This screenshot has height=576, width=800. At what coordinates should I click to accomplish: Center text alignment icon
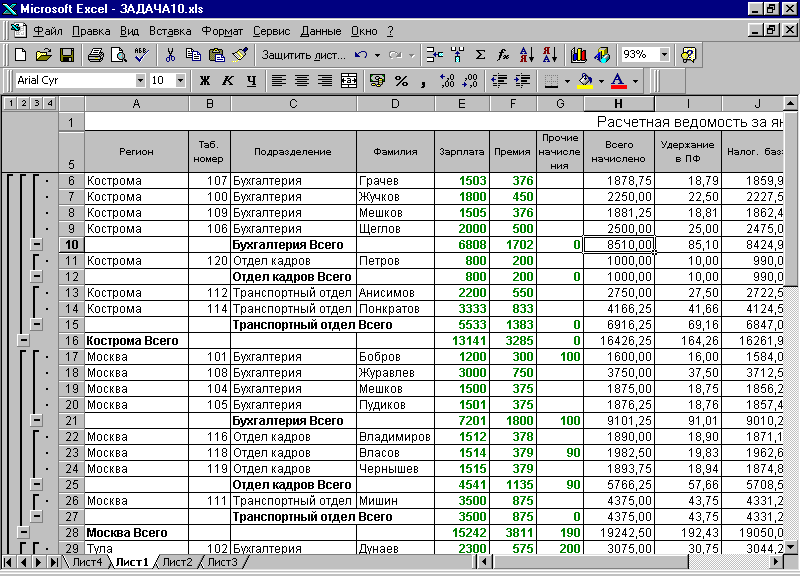[302, 81]
